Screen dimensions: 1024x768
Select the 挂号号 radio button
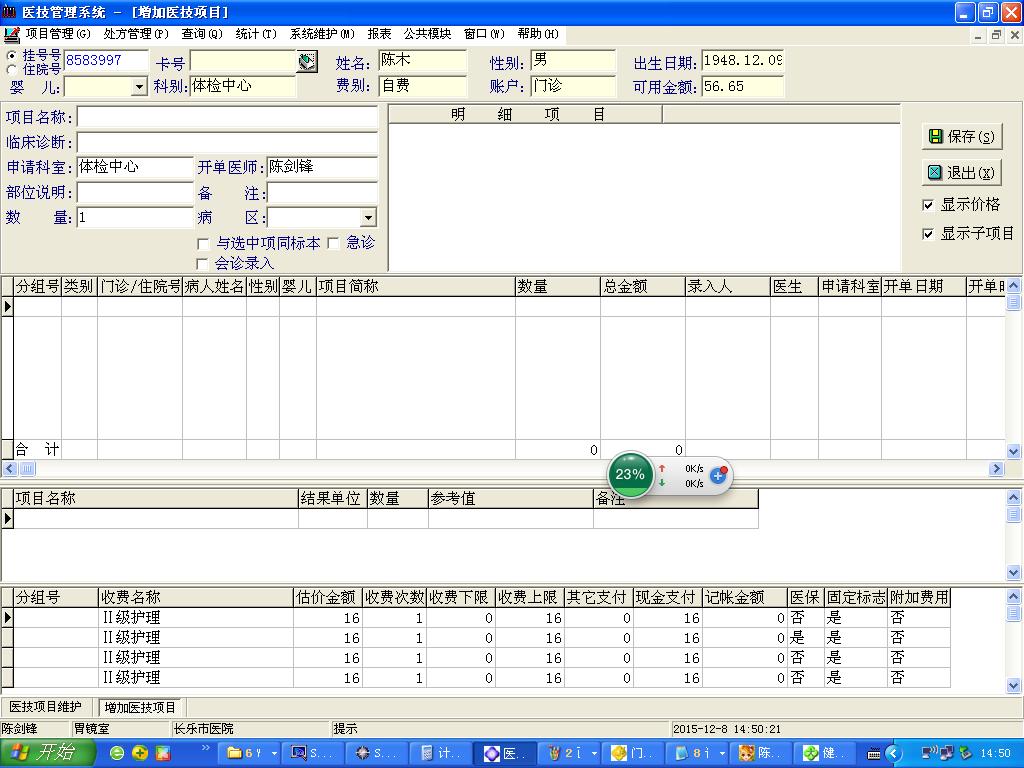(x=12, y=55)
